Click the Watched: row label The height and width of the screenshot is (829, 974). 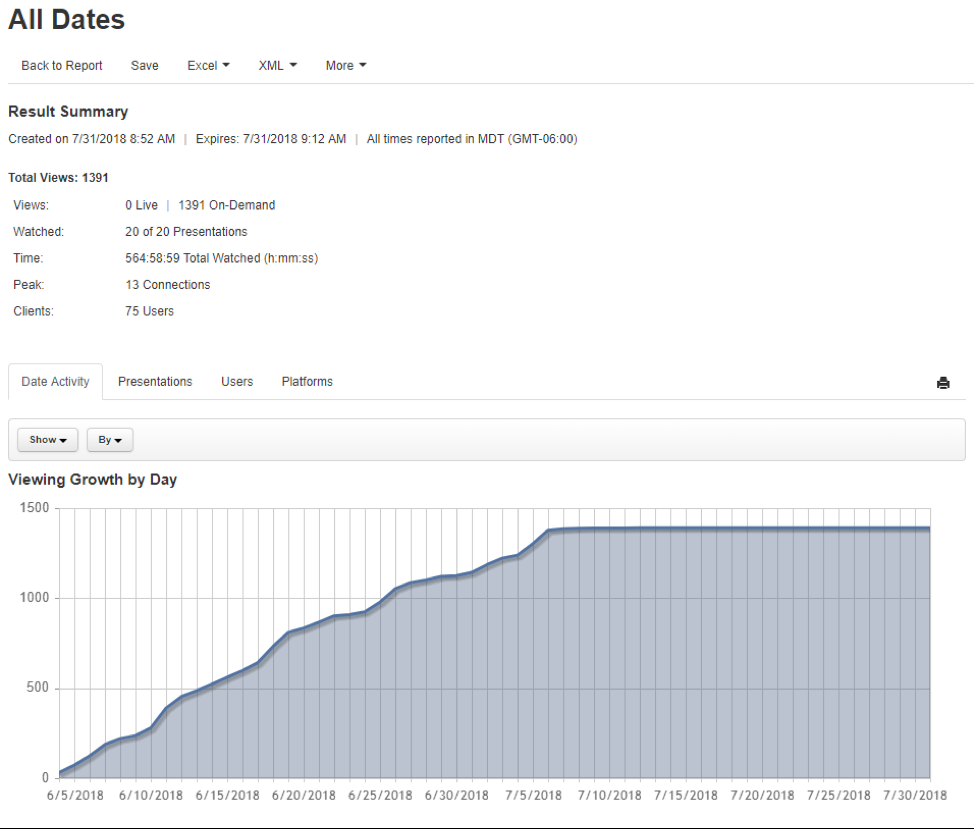(39, 232)
